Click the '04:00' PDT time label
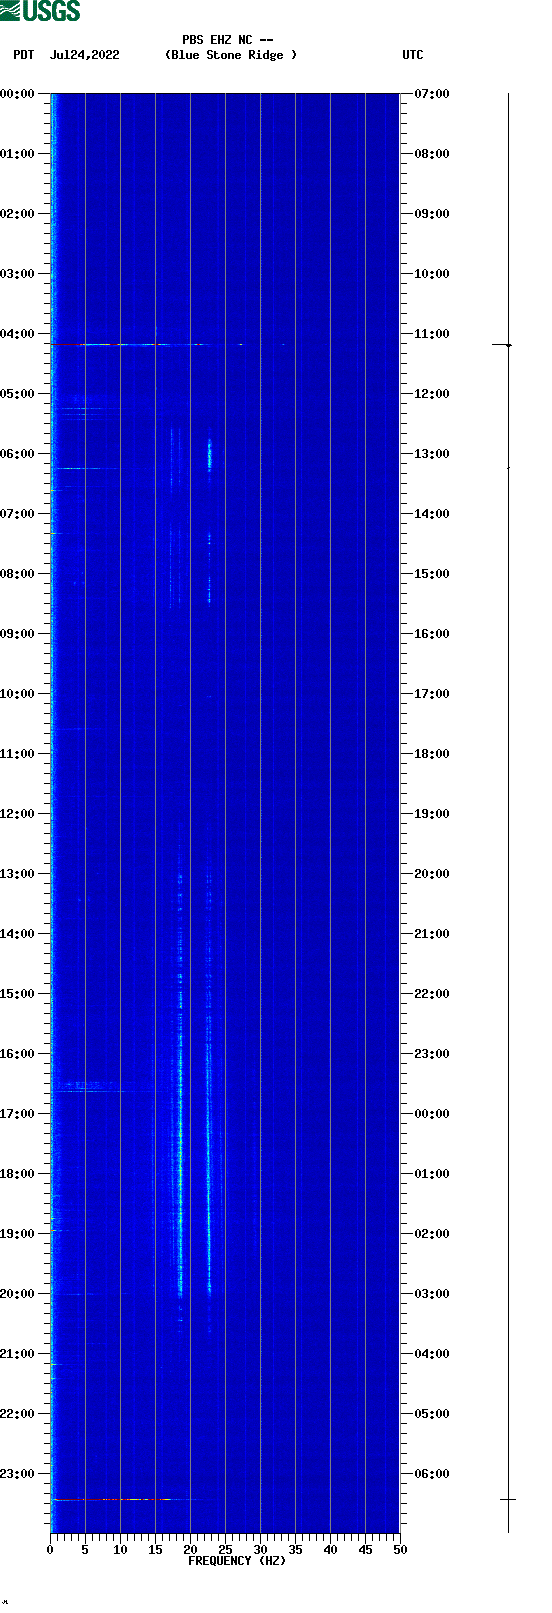The image size is (552, 1613). [18, 333]
